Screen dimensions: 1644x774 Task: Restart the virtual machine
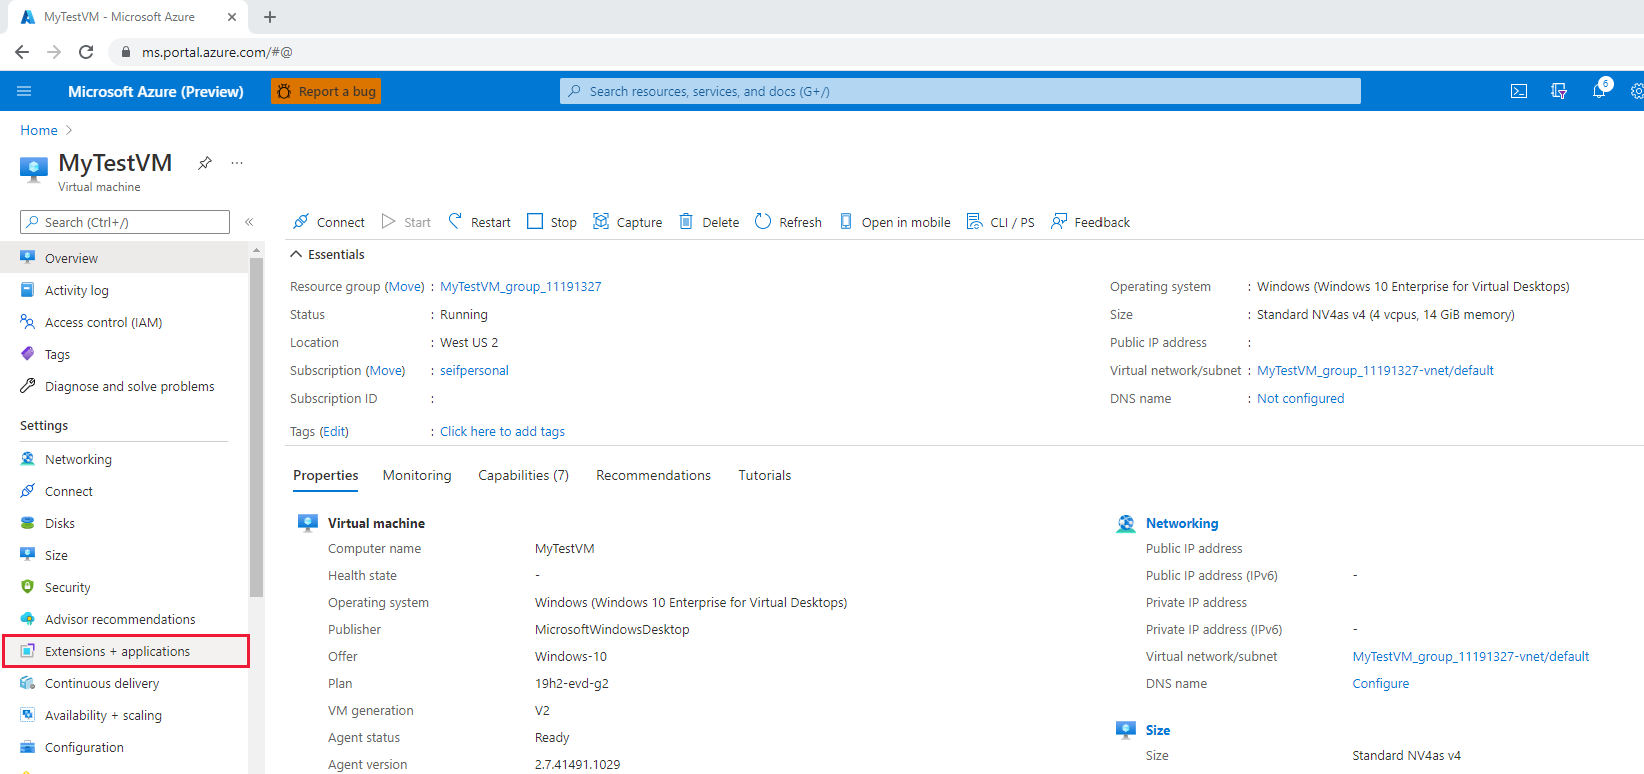479,222
